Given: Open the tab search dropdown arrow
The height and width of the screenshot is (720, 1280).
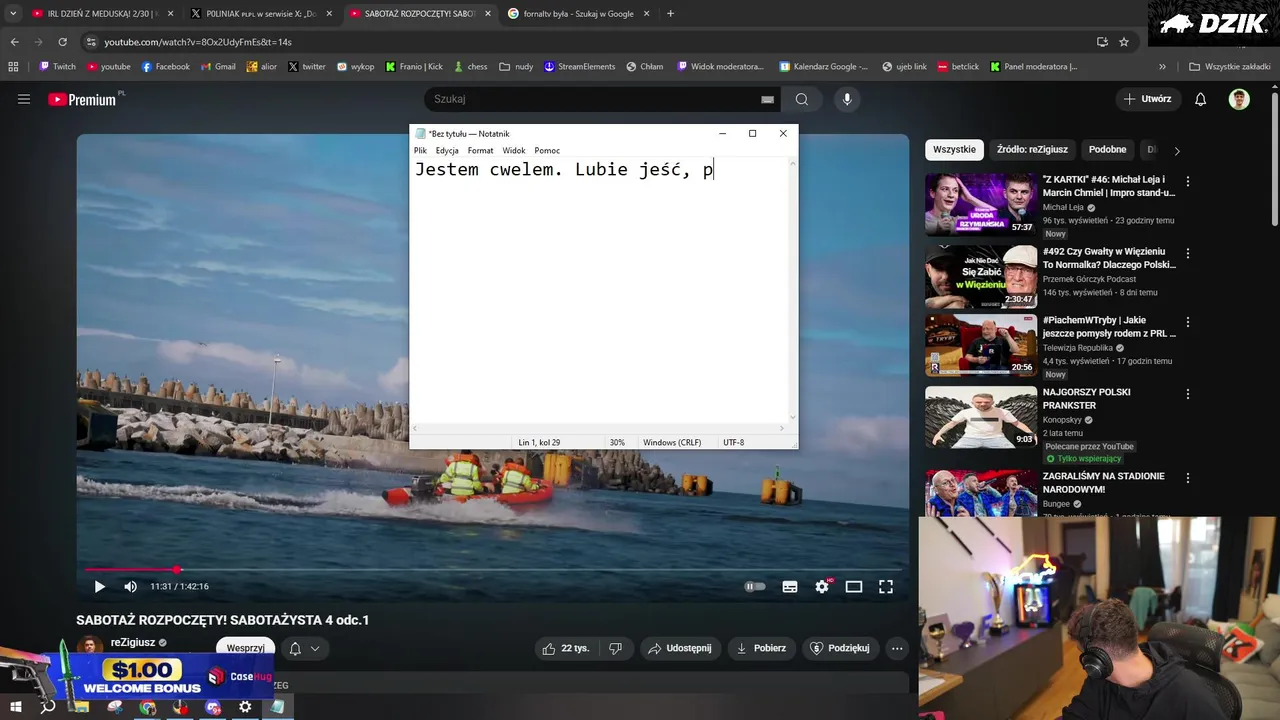Looking at the screenshot, I should [x=13, y=14].
